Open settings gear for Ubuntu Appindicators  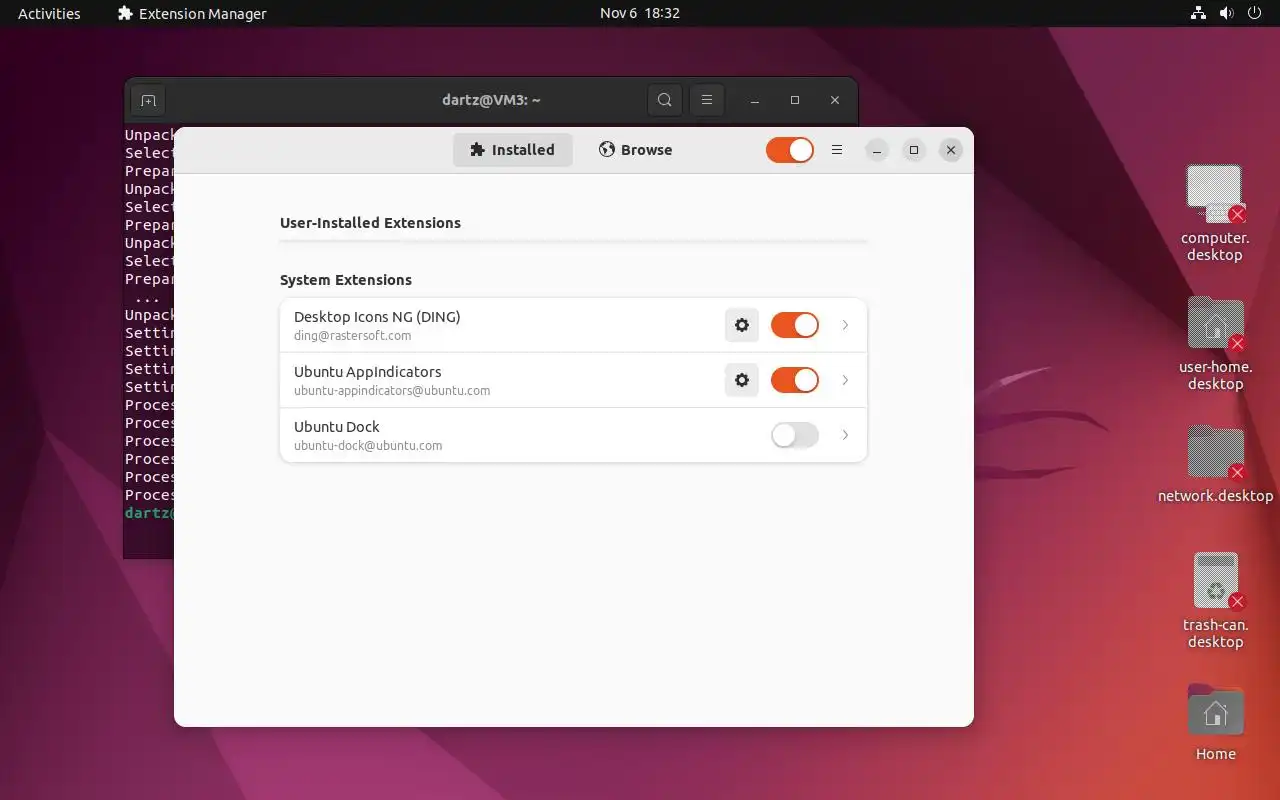(742, 380)
